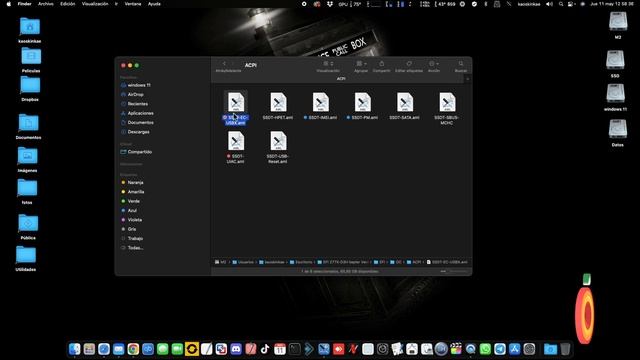Select the SSDT-HPET.aml file icon

(x=278, y=102)
